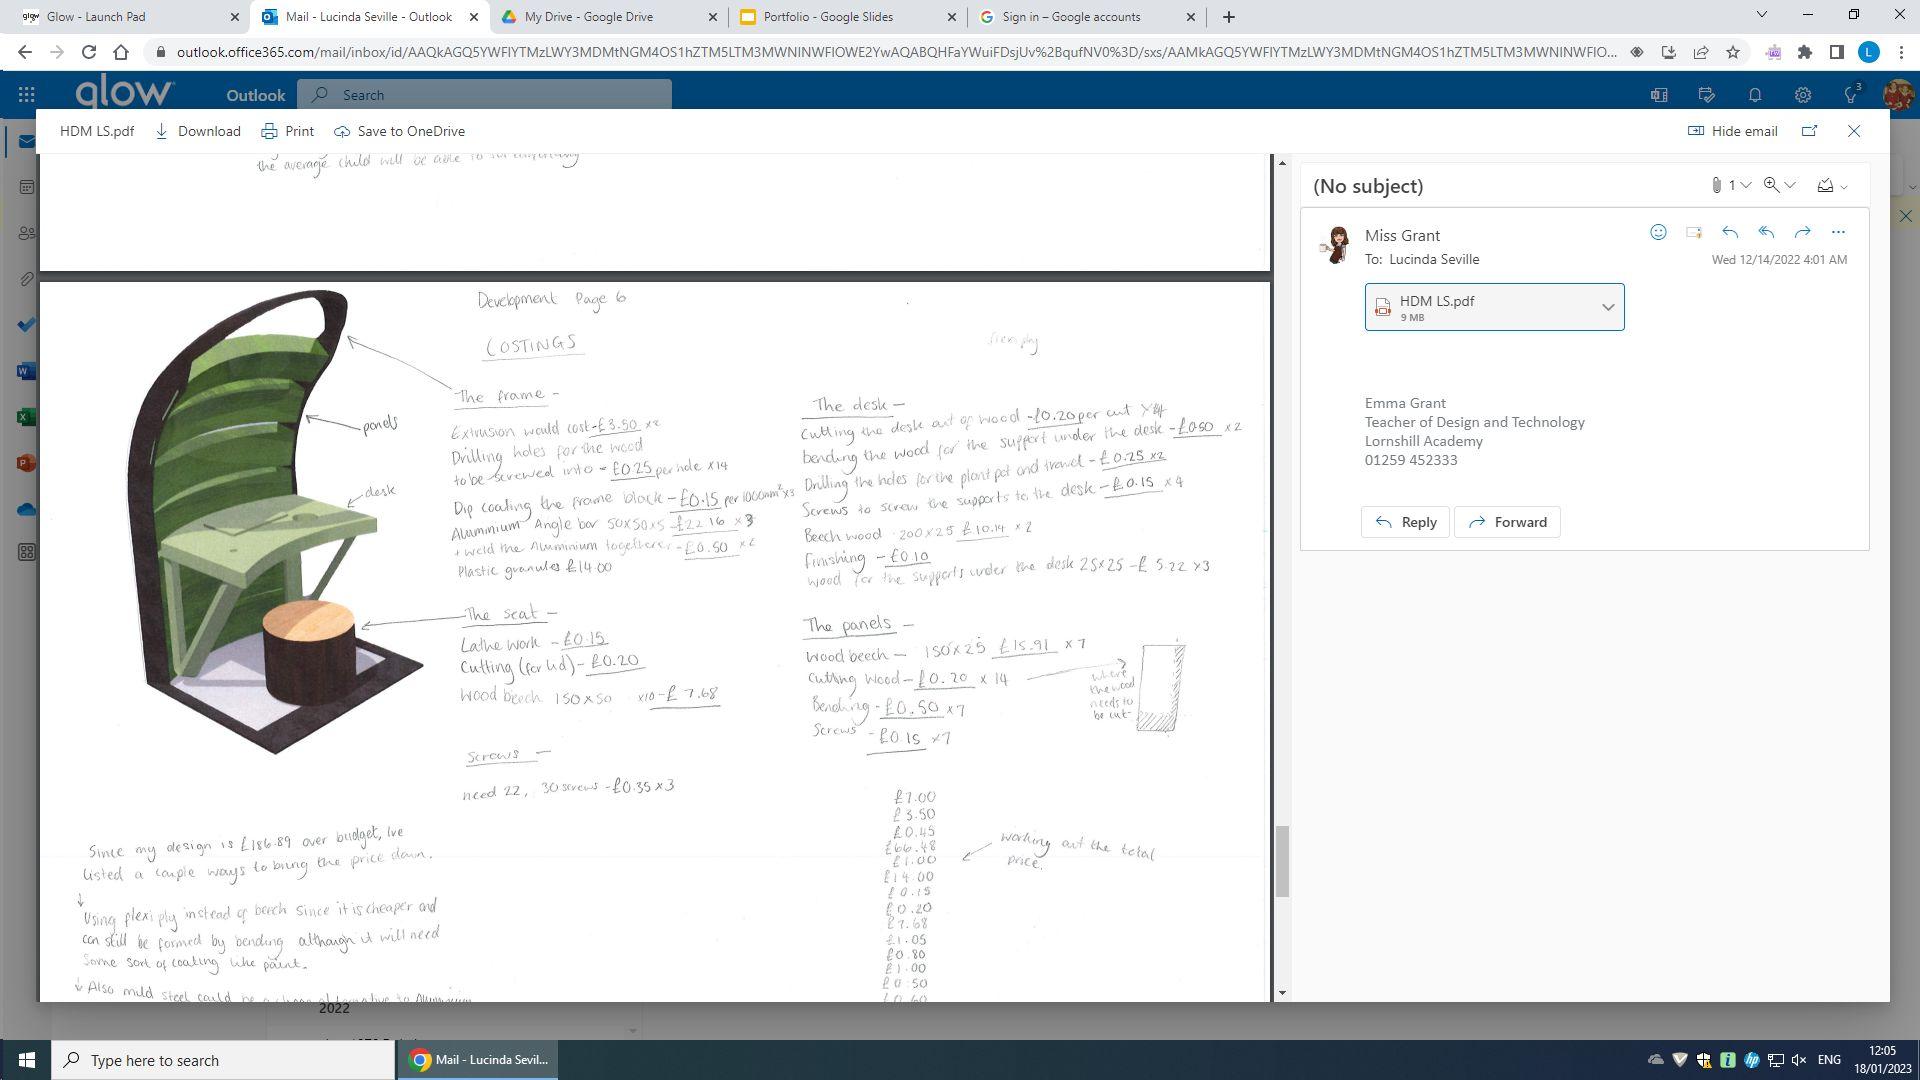Toggle Hide email panel
Viewport: 1920px width, 1080px height.
pos(1732,131)
